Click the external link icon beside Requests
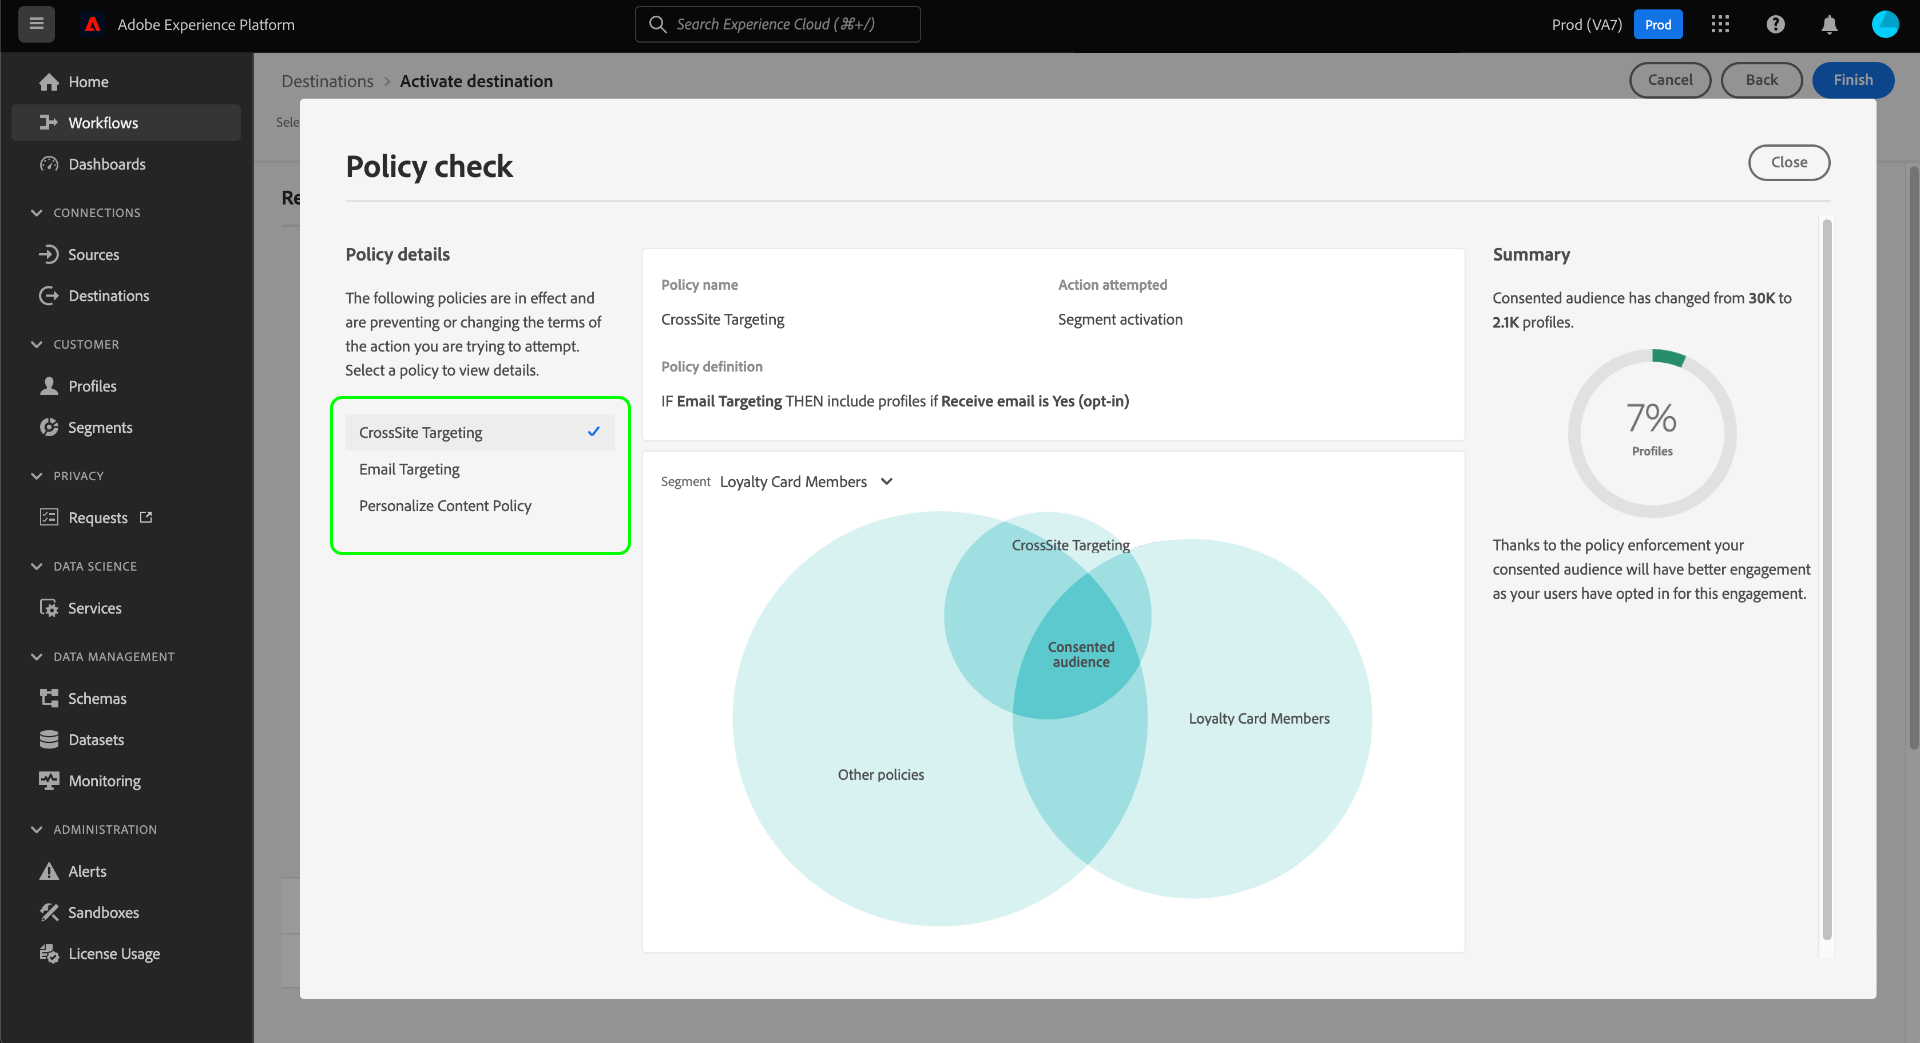 146,517
